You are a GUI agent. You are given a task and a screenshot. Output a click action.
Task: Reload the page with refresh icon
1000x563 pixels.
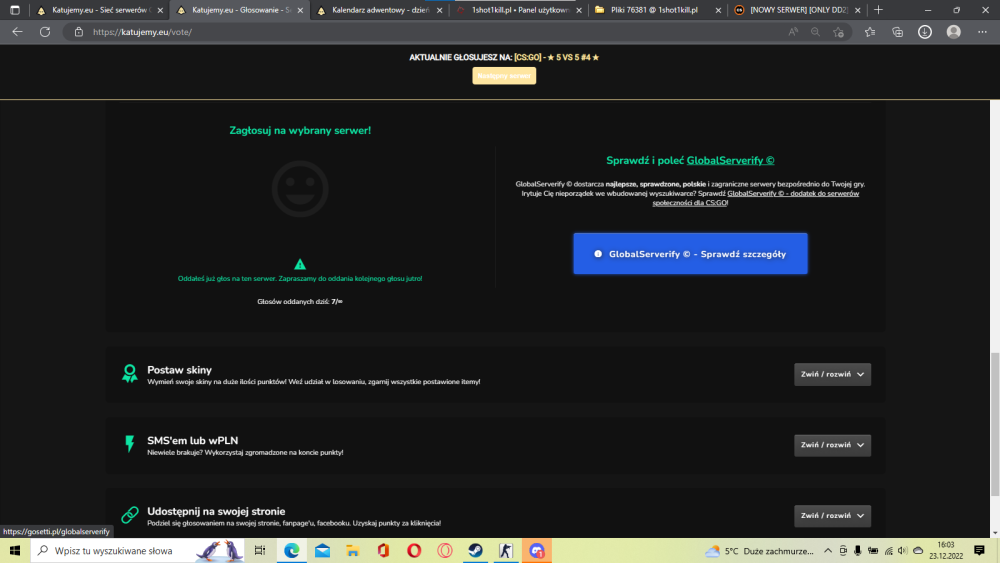[x=45, y=32]
